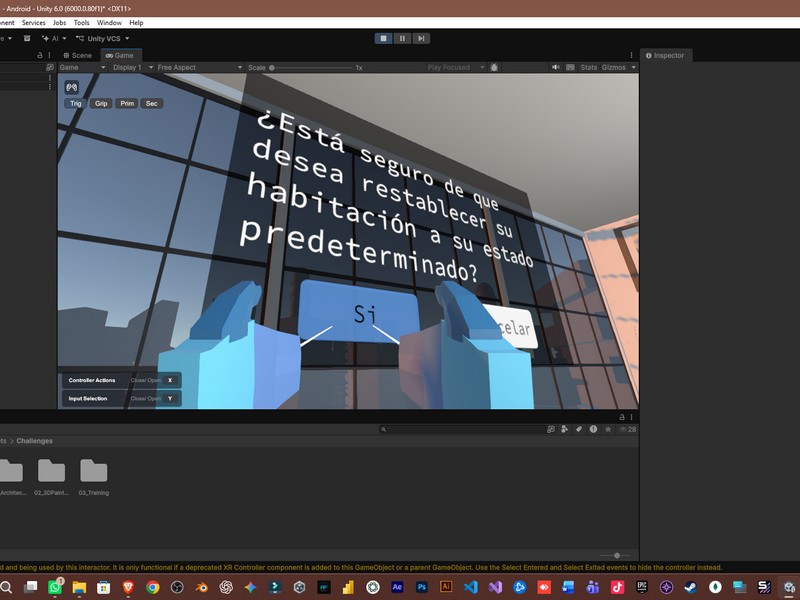Select the Challenges breadcrumb
The width and height of the screenshot is (800, 600).
35,441
